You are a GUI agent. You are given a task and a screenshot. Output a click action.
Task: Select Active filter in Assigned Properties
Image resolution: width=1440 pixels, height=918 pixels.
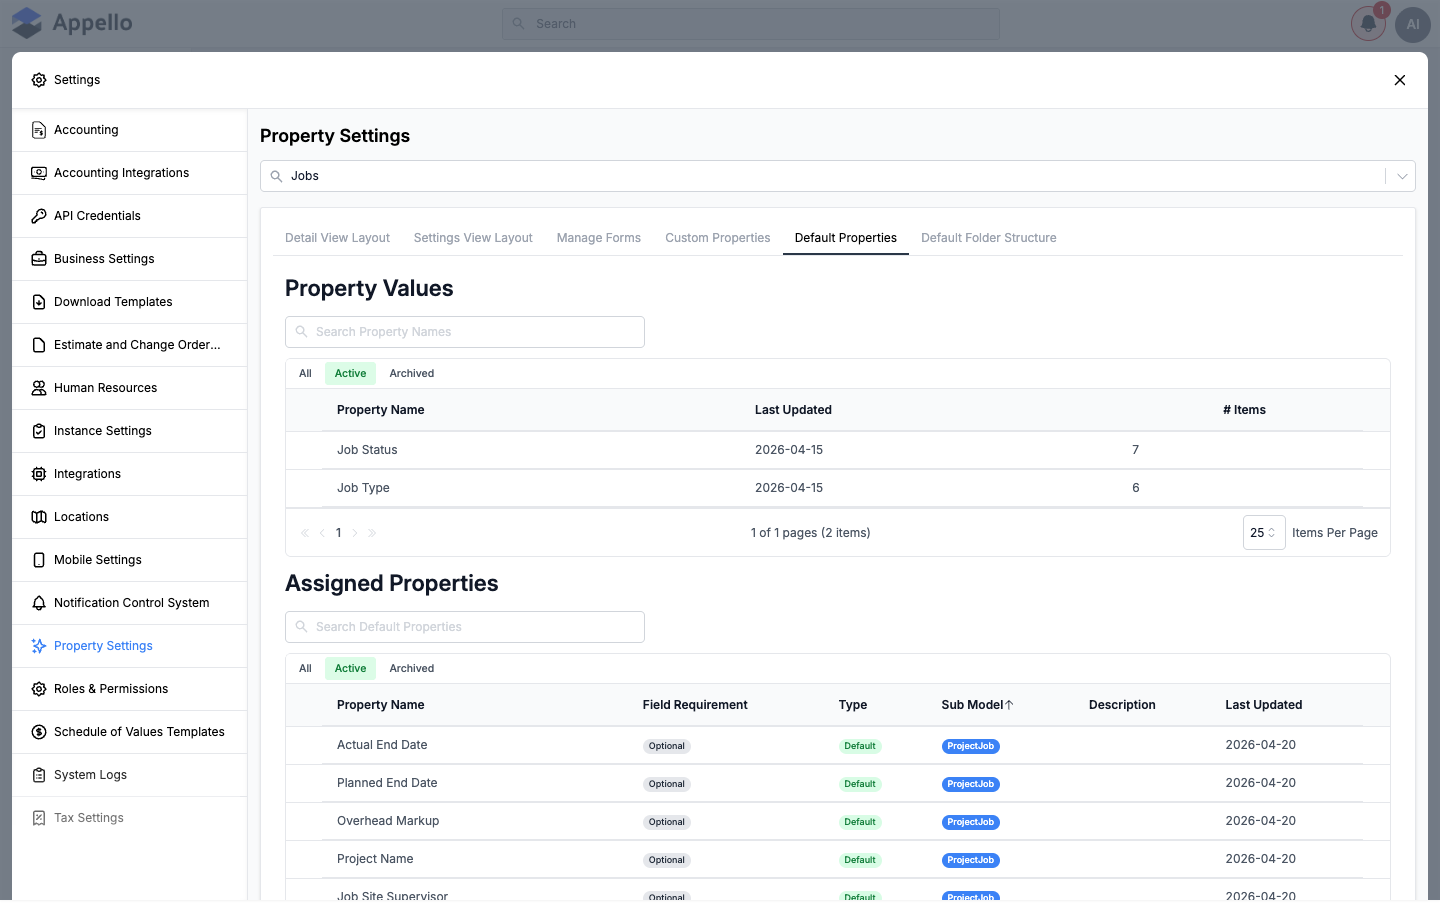pyautogui.click(x=350, y=669)
